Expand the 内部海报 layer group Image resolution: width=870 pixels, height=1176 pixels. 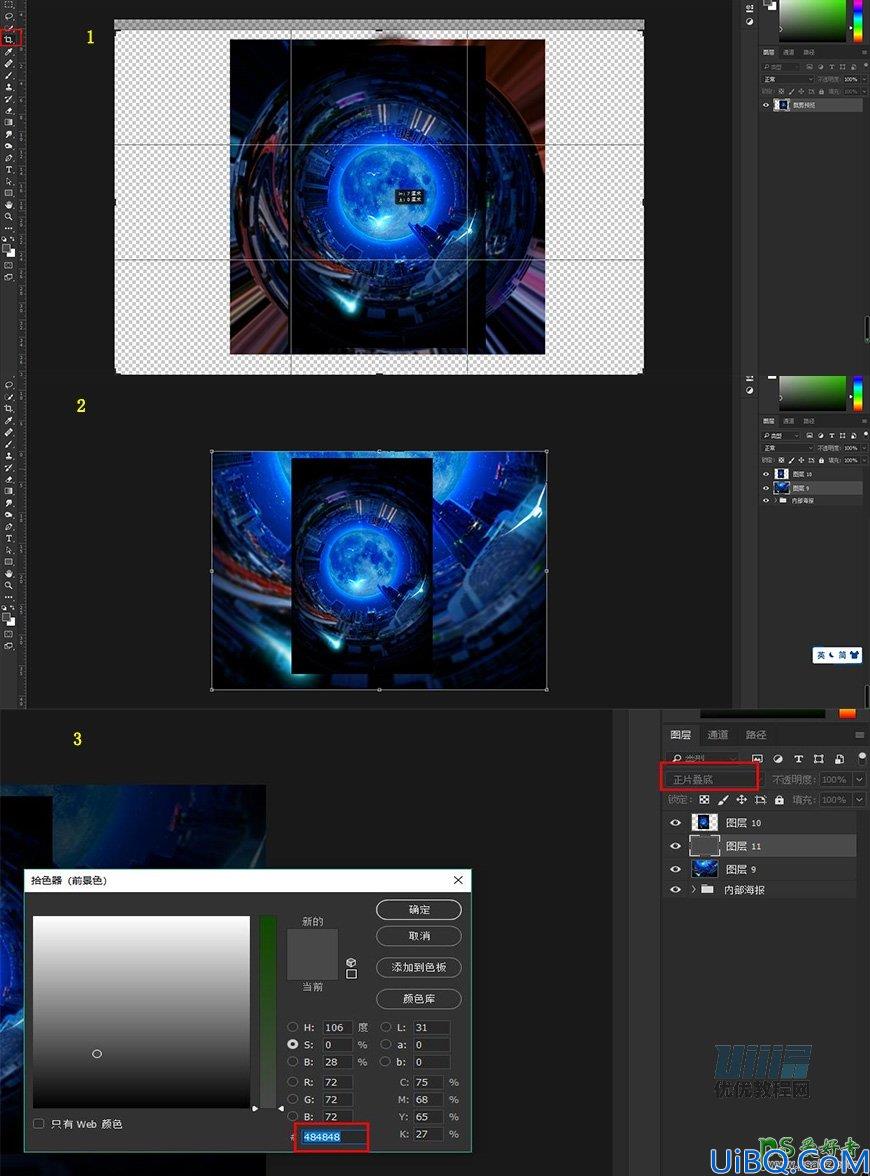point(693,890)
